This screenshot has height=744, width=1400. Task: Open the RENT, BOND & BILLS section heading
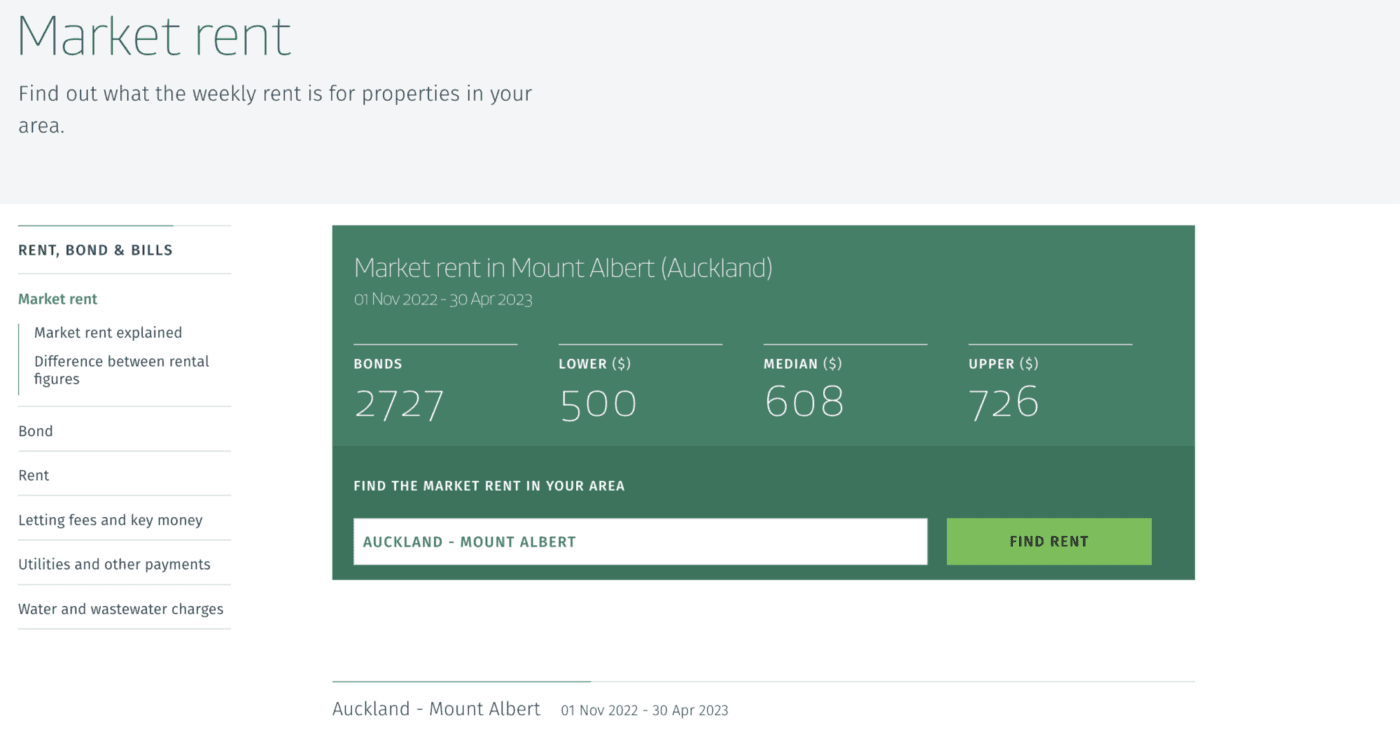95,250
